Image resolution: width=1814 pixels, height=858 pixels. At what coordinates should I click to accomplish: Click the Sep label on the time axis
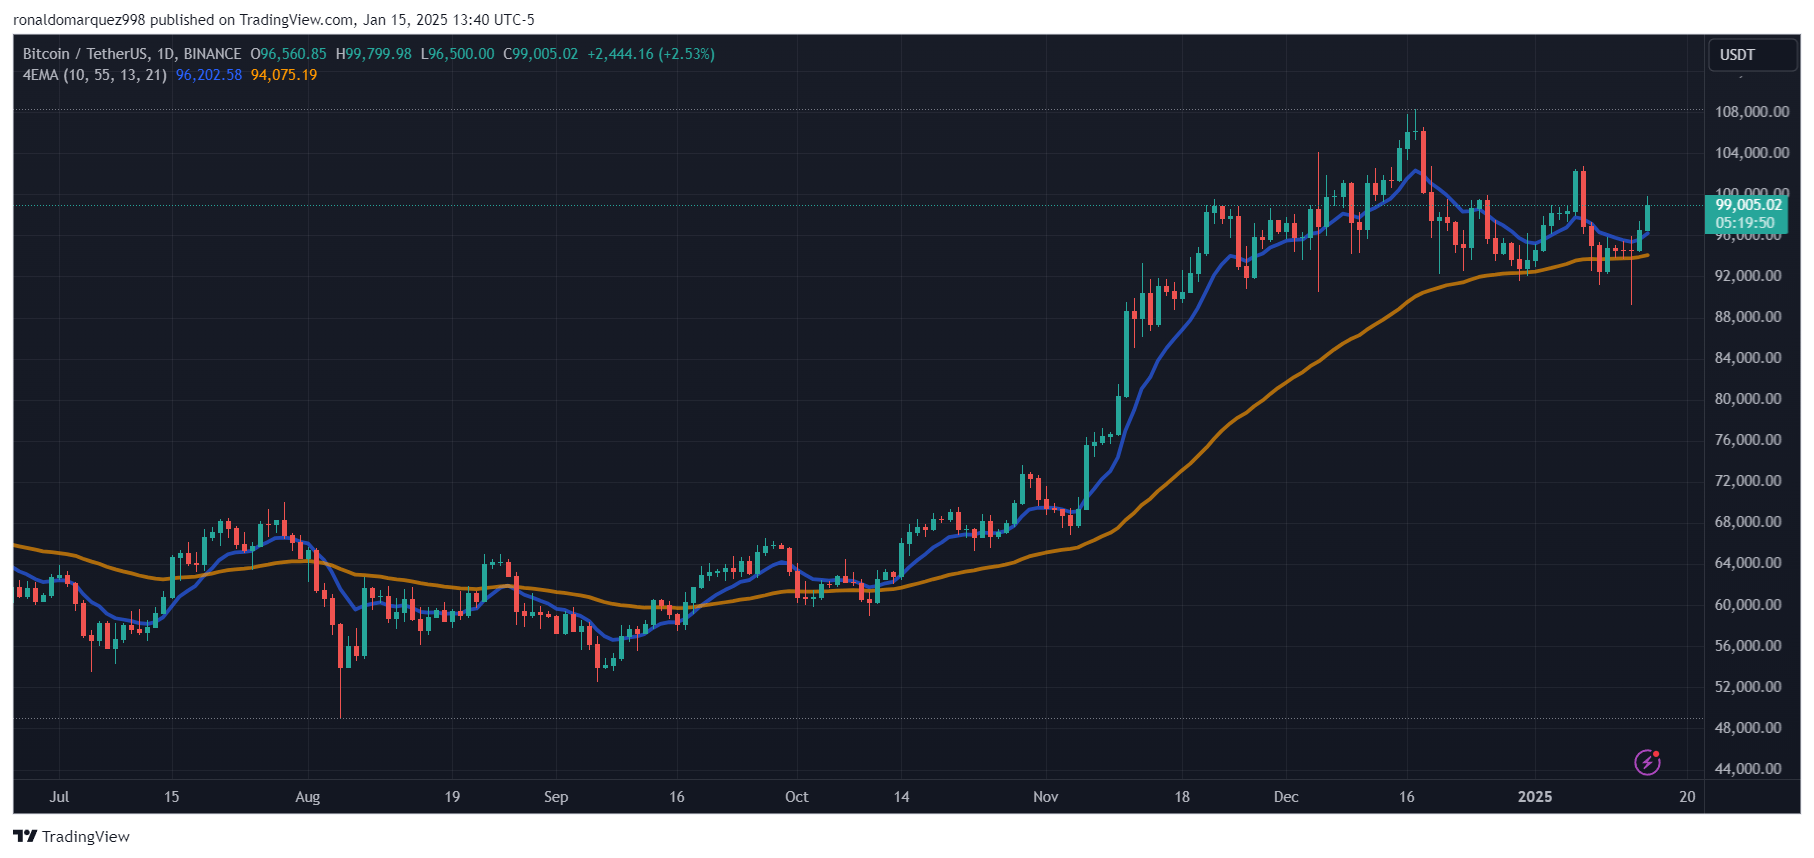[x=556, y=797]
